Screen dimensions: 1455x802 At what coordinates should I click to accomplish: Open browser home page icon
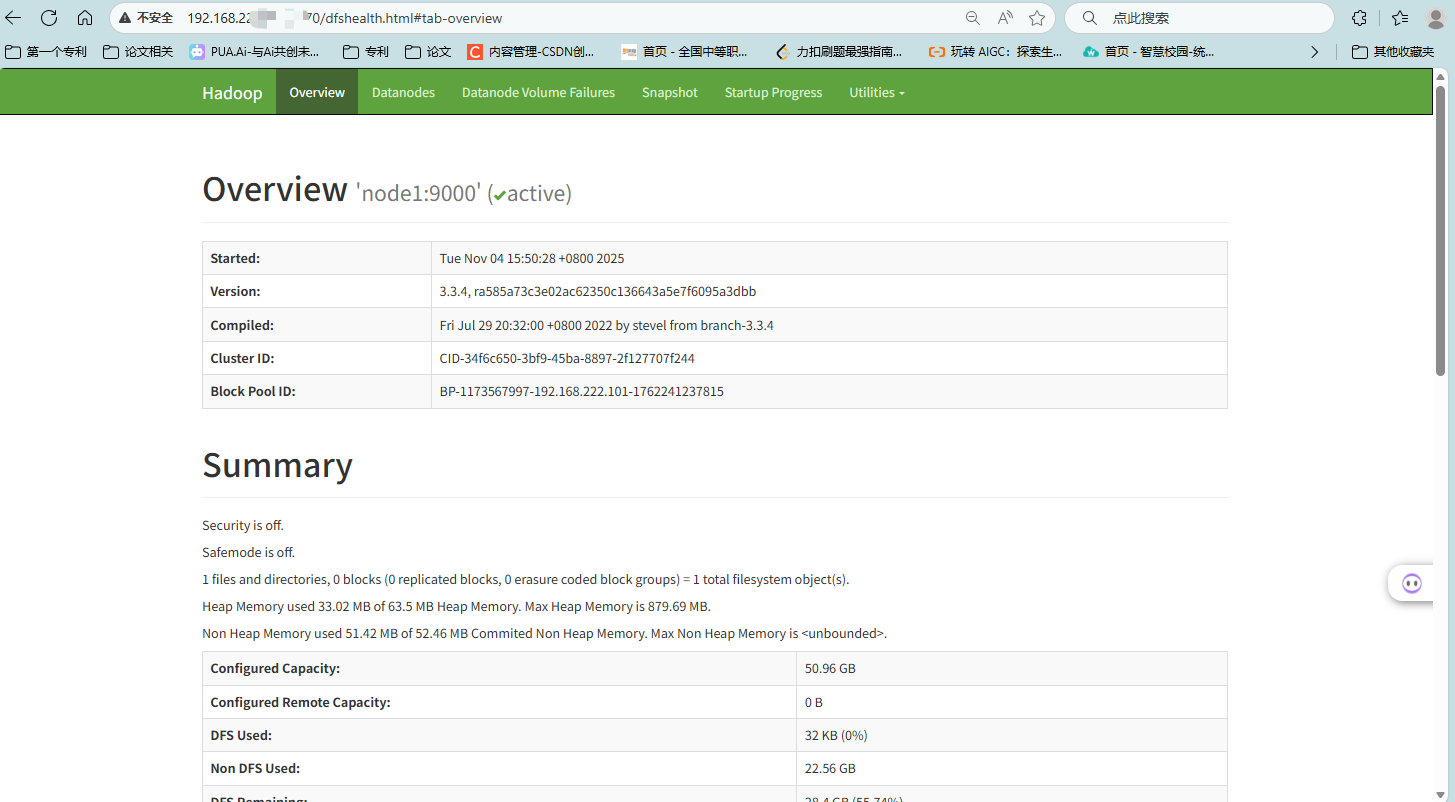(85, 18)
